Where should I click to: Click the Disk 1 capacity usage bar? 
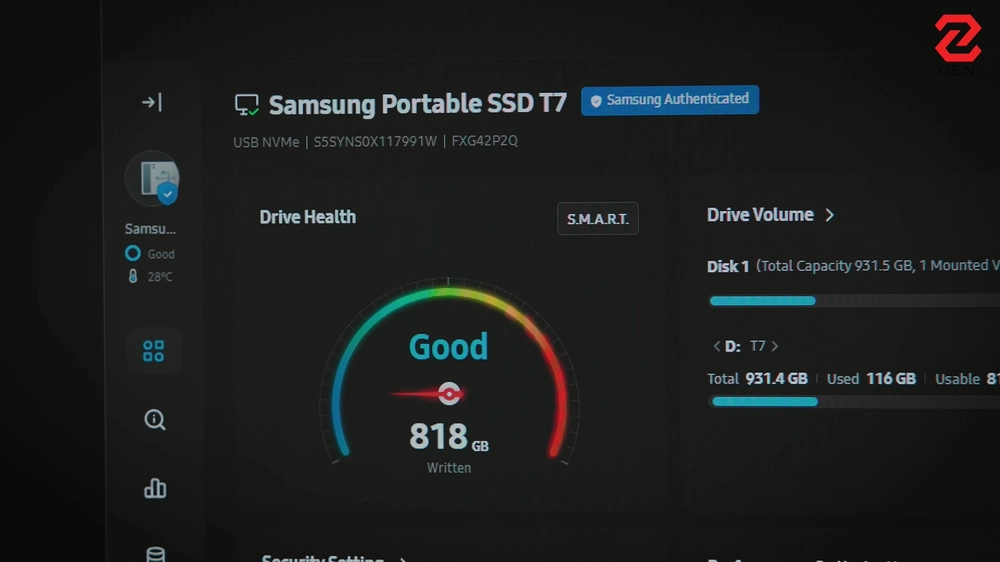click(x=855, y=301)
